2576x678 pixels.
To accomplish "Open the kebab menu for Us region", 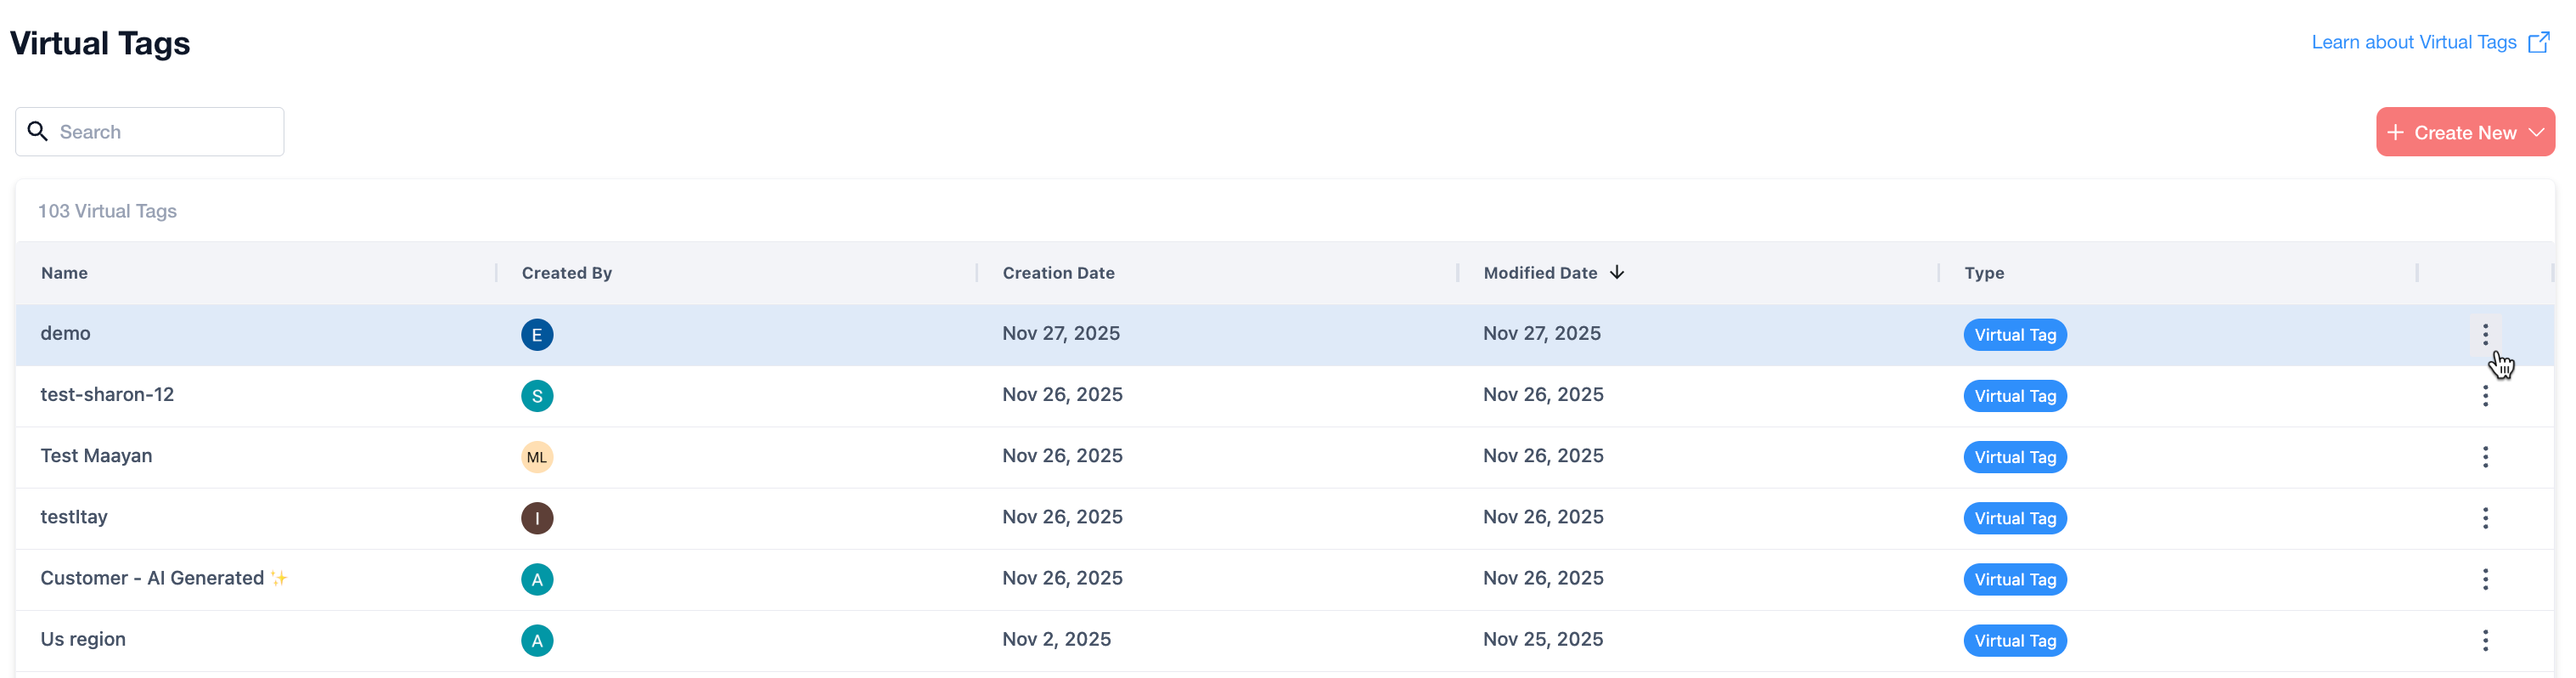I will click(2484, 640).
